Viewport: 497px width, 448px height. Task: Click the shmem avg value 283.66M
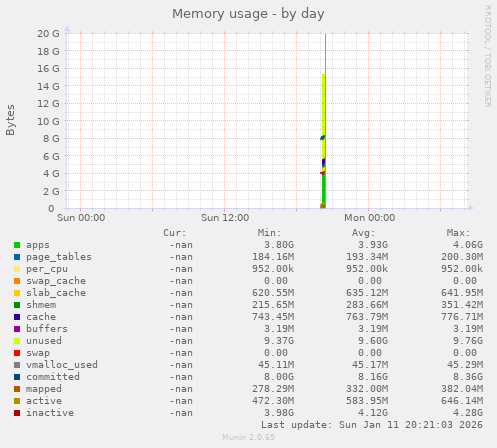click(367, 305)
